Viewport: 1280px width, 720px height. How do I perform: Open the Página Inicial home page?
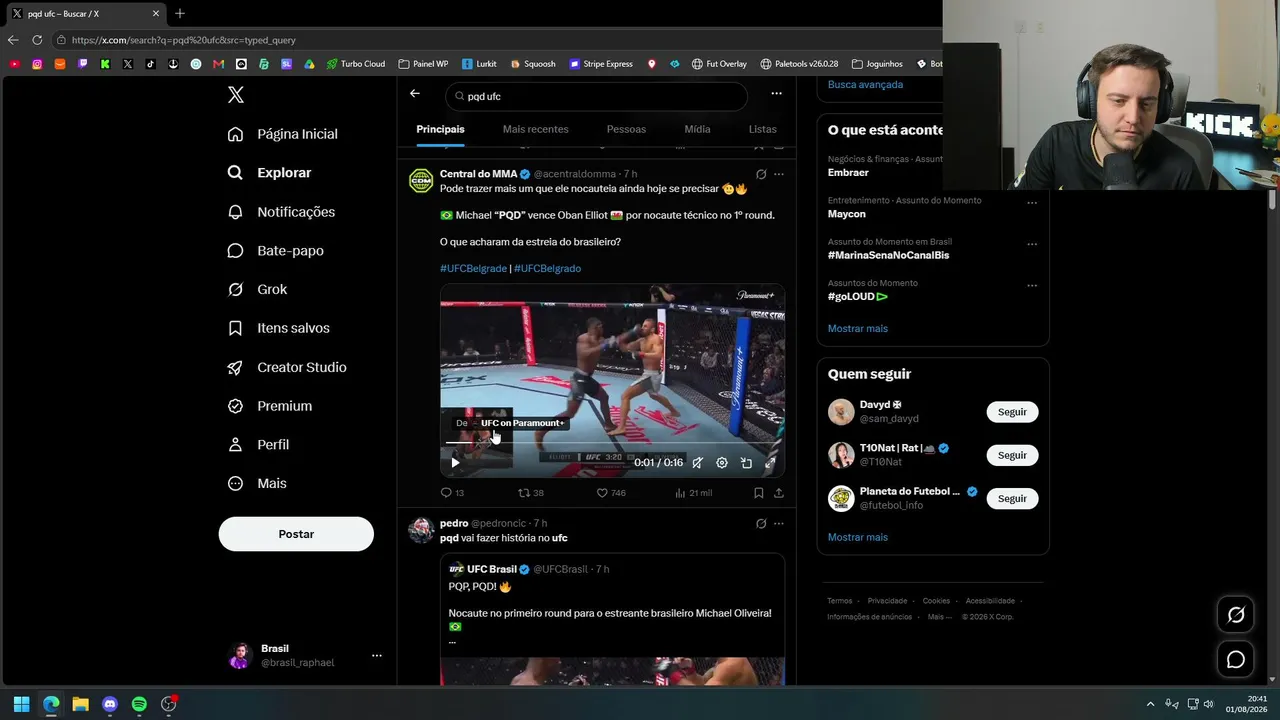[x=283, y=134]
